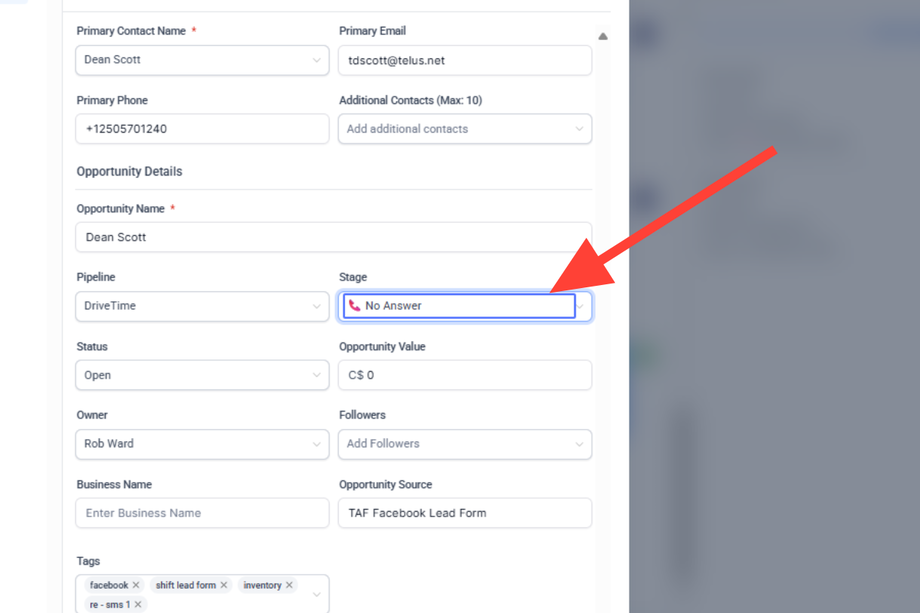Focus the Opportunity Name field
This screenshot has height=613, width=920.
click(x=333, y=237)
